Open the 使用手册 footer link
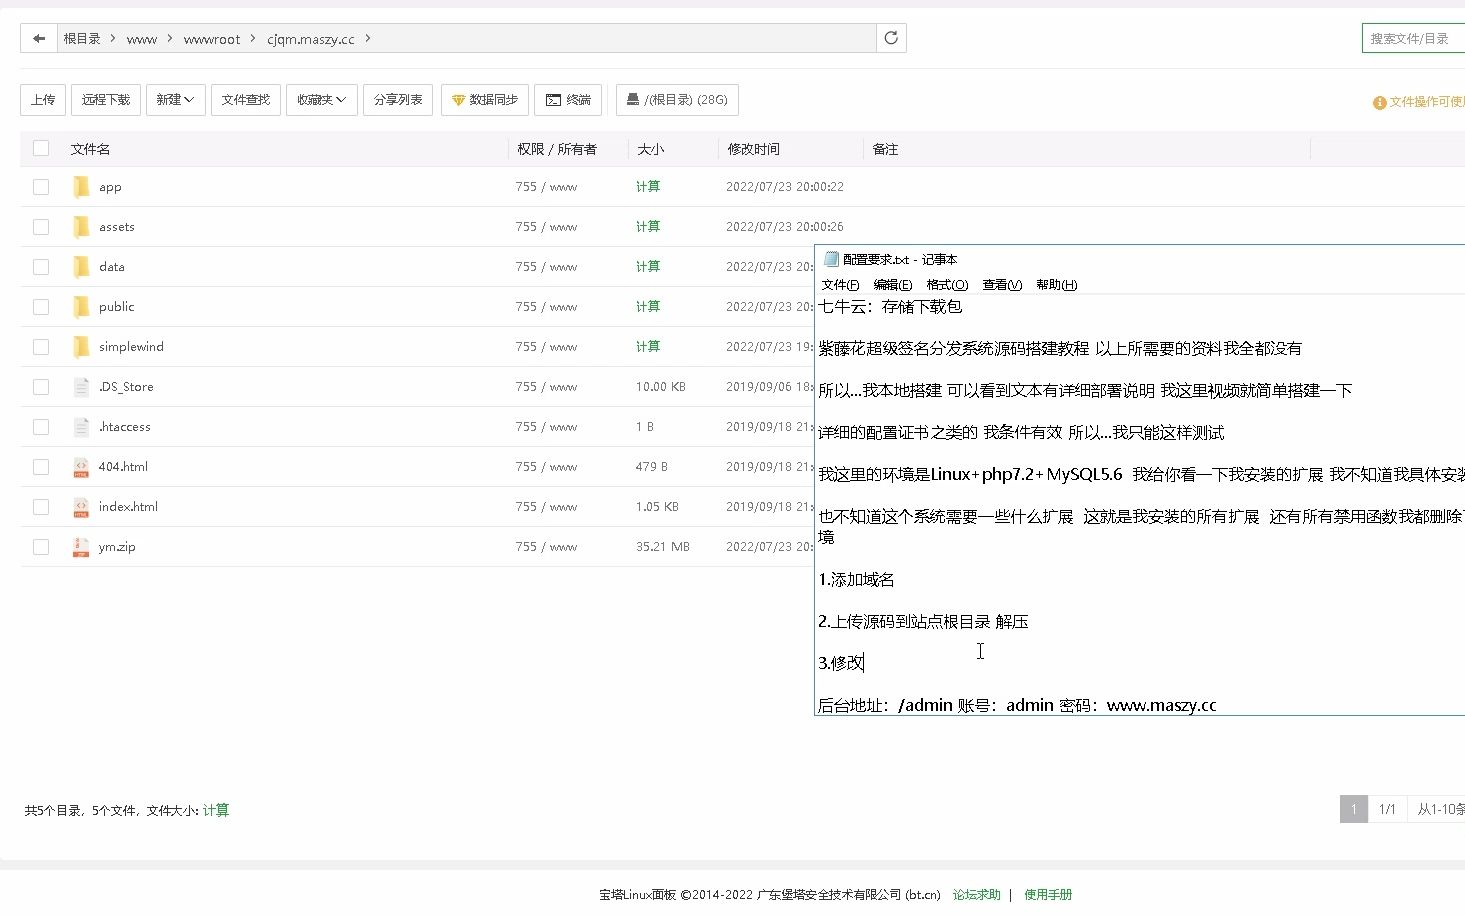Viewport: 1465px width, 916px height. (1048, 895)
